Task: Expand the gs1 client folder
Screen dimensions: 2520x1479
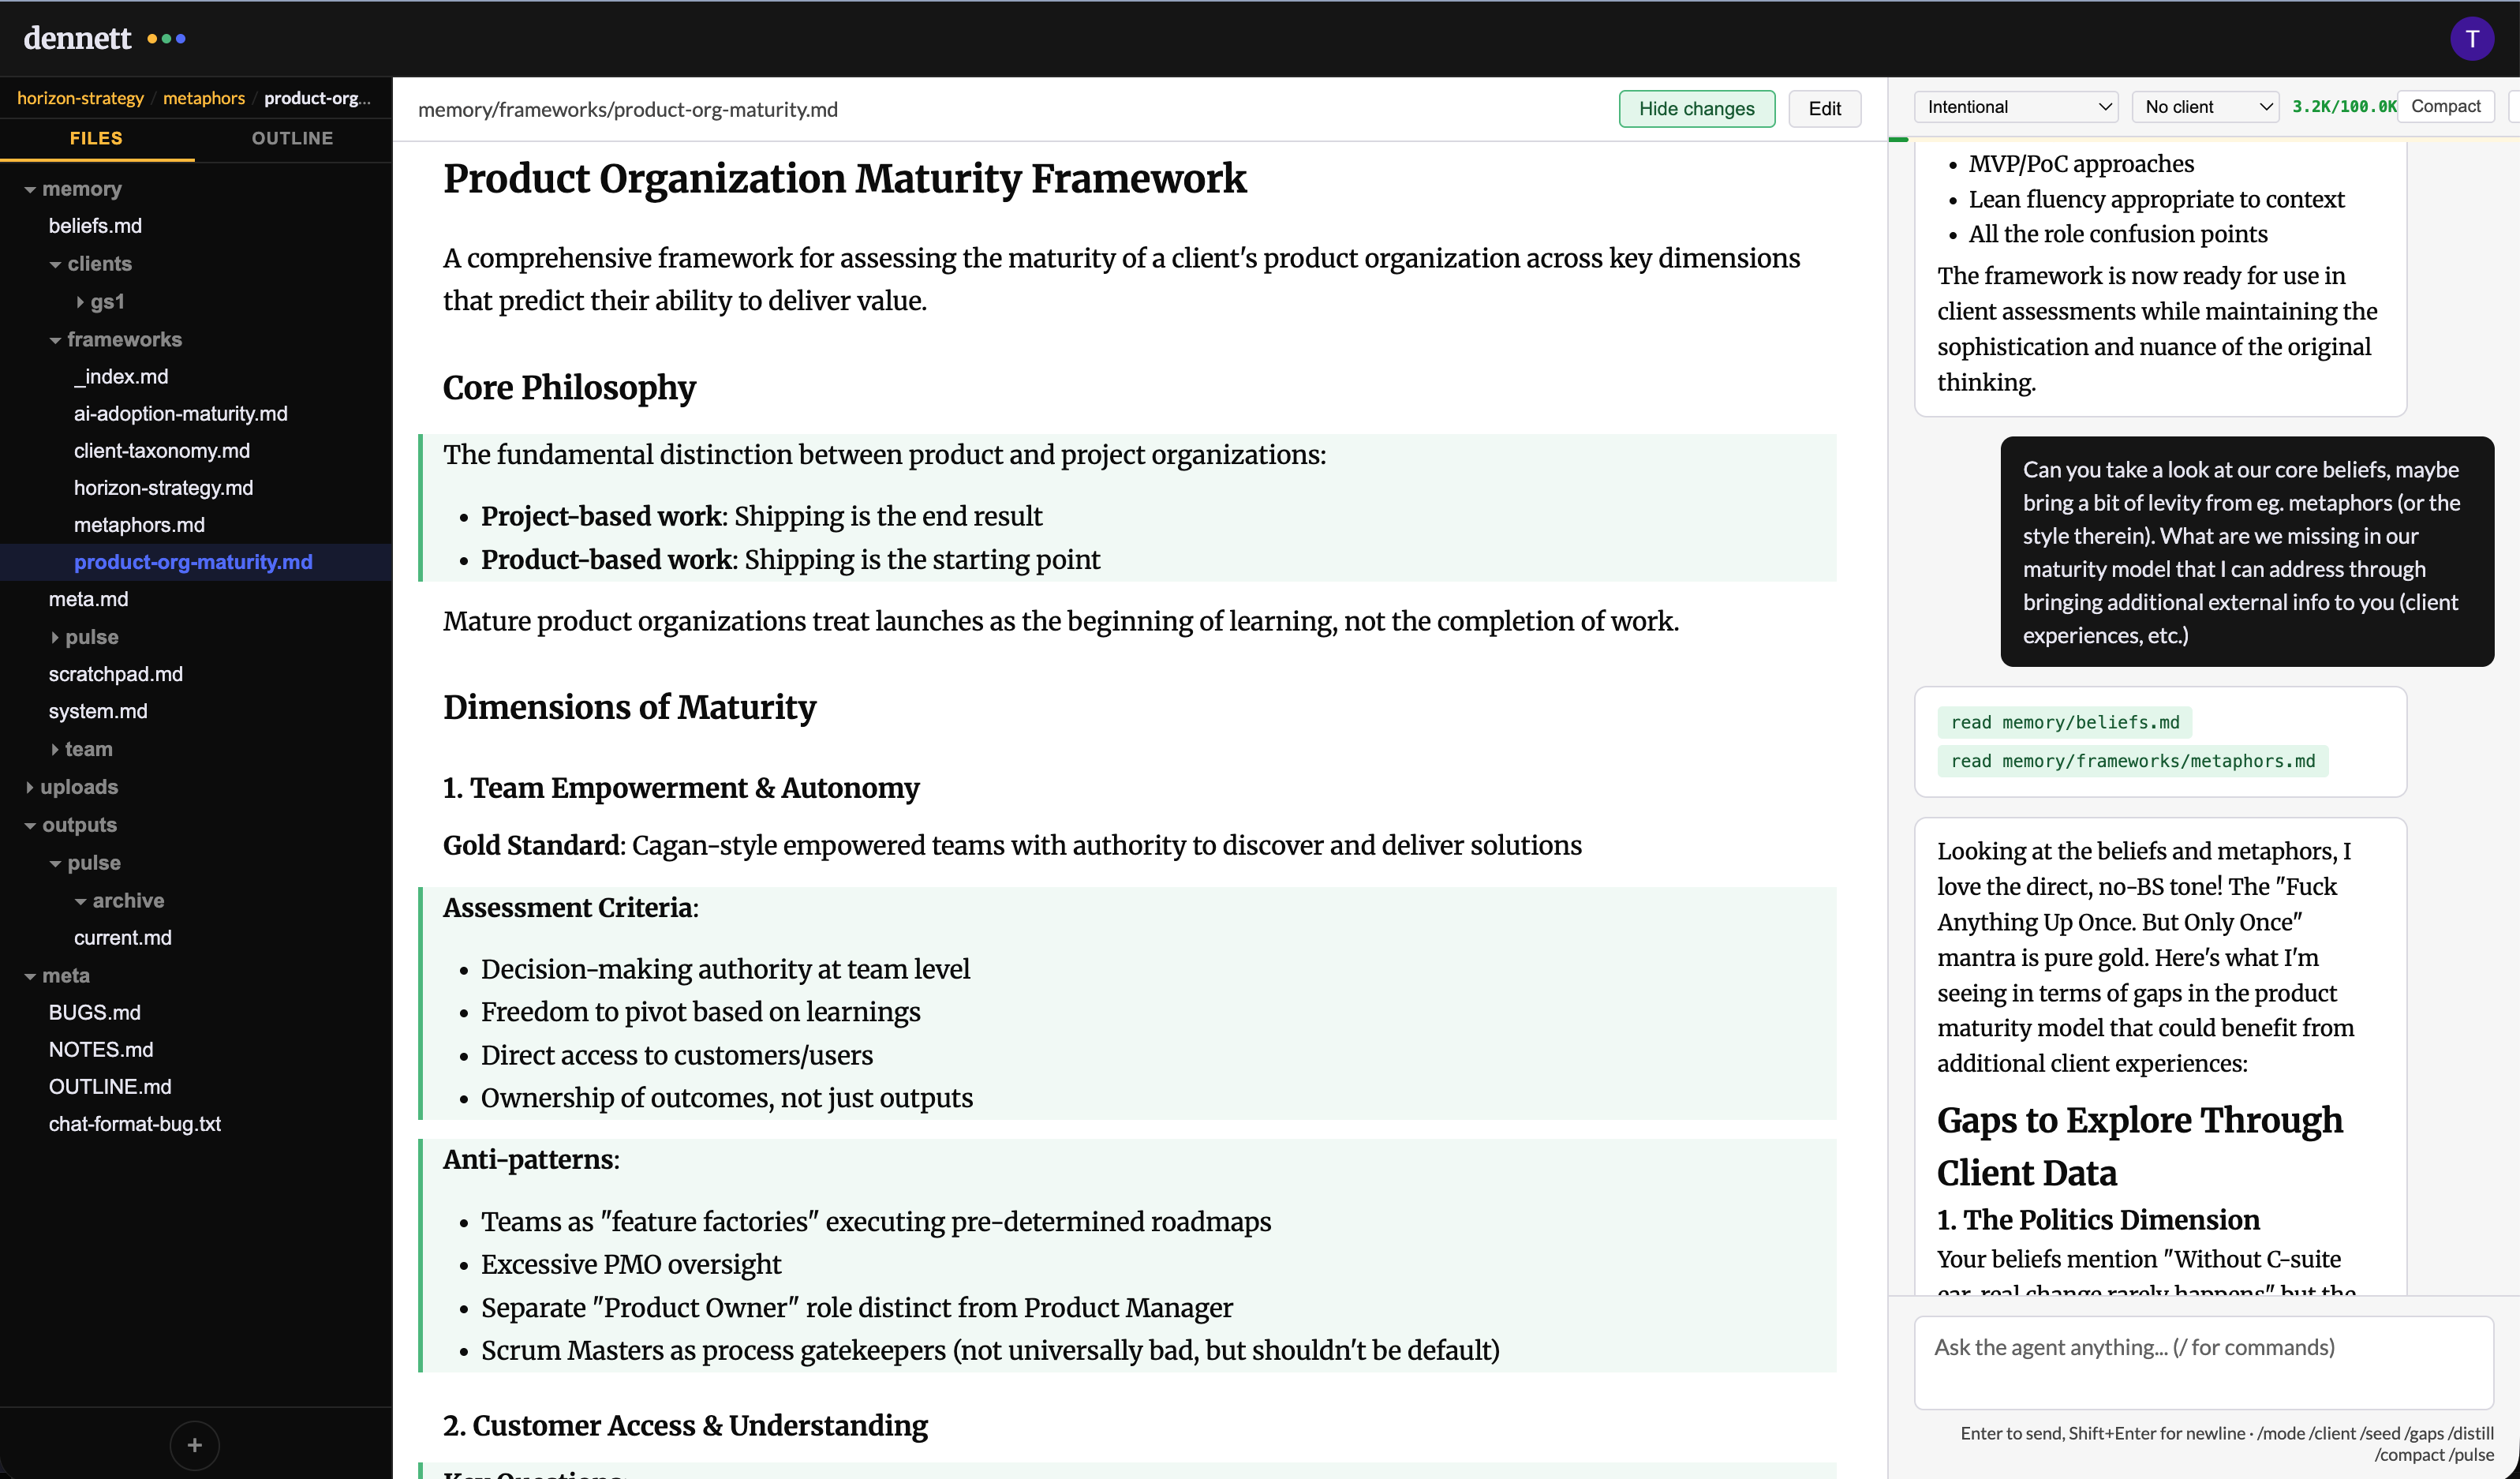Action: click(80, 302)
